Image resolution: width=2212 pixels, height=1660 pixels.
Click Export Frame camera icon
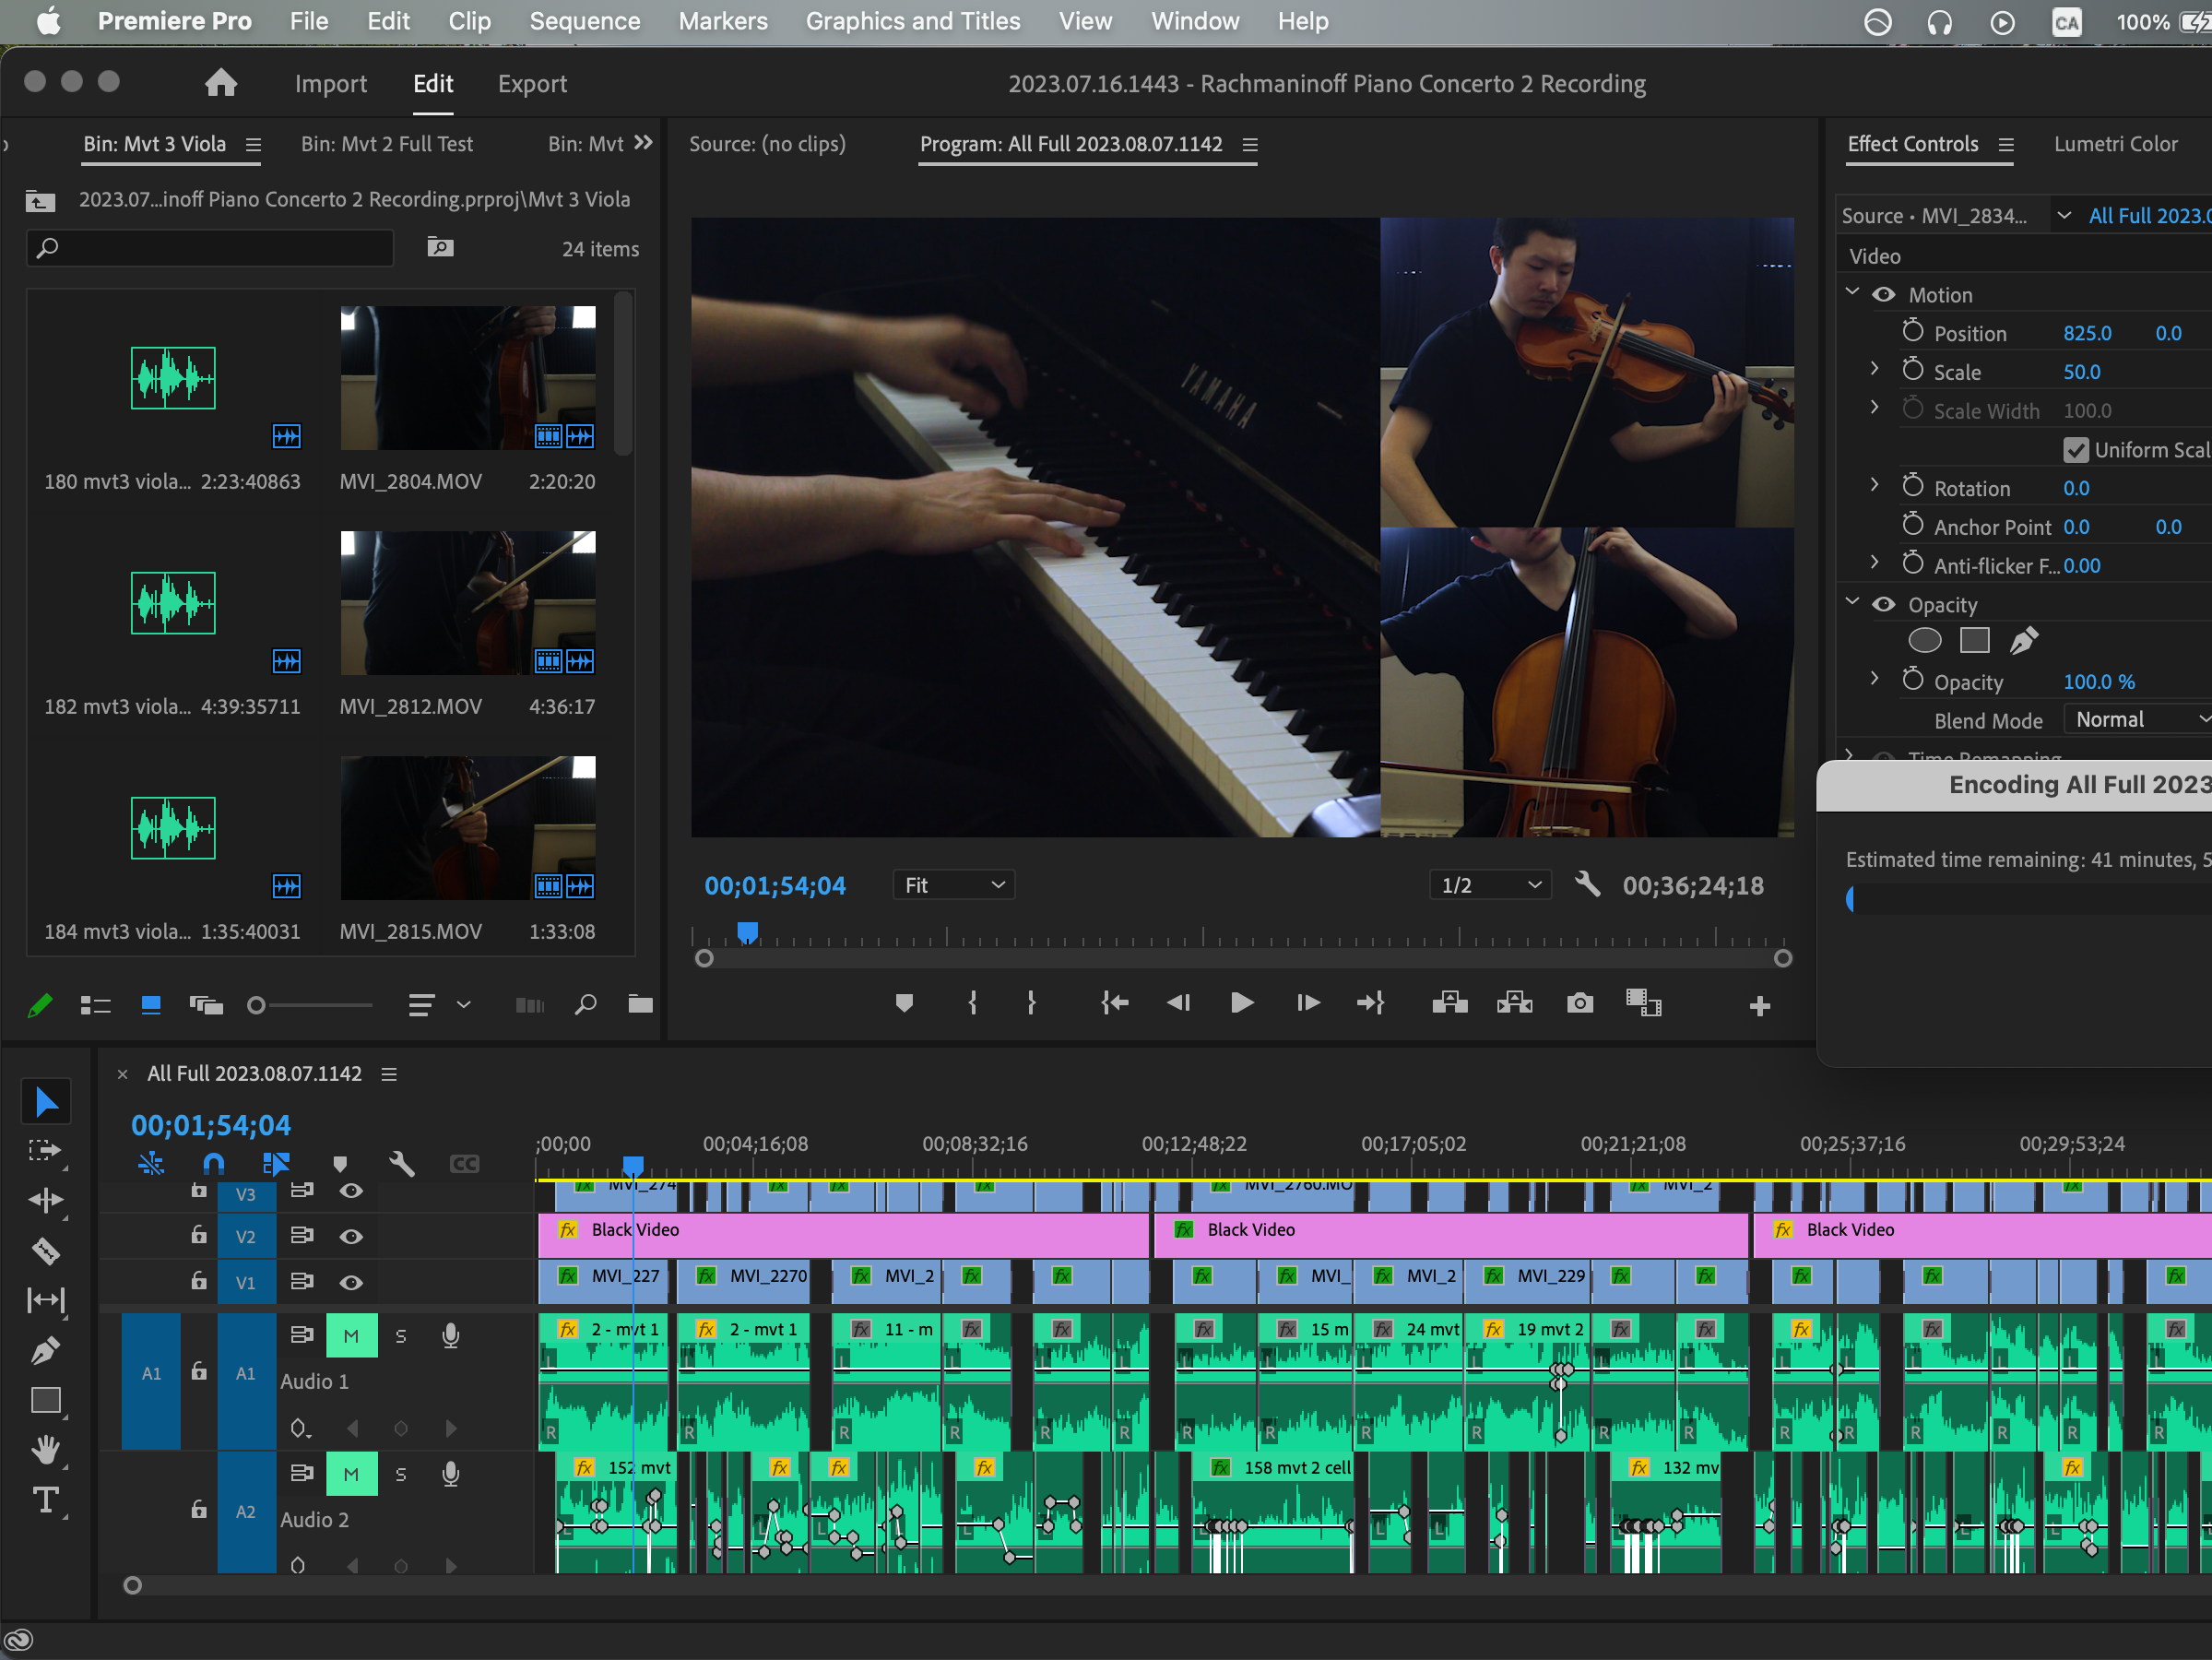click(x=1580, y=1003)
